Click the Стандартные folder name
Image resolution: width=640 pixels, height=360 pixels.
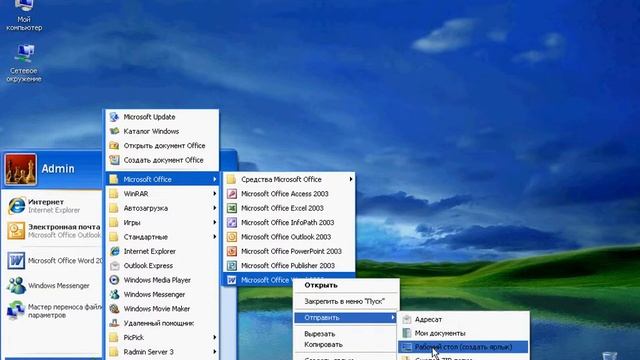point(146,237)
